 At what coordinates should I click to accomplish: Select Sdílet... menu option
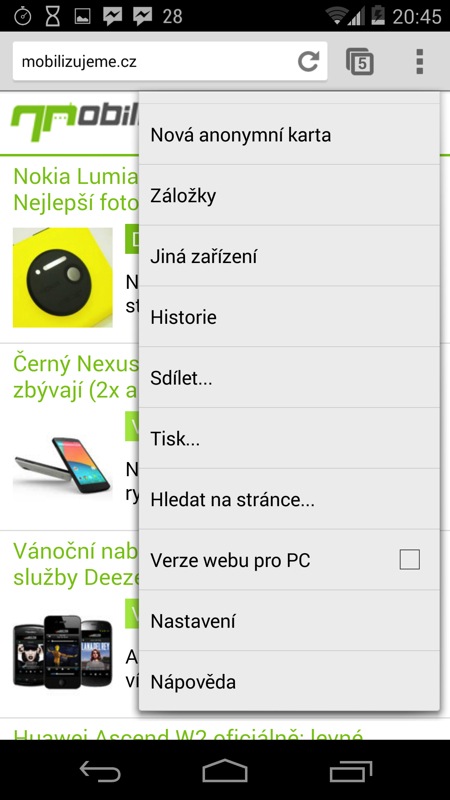[x=289, y=377]
